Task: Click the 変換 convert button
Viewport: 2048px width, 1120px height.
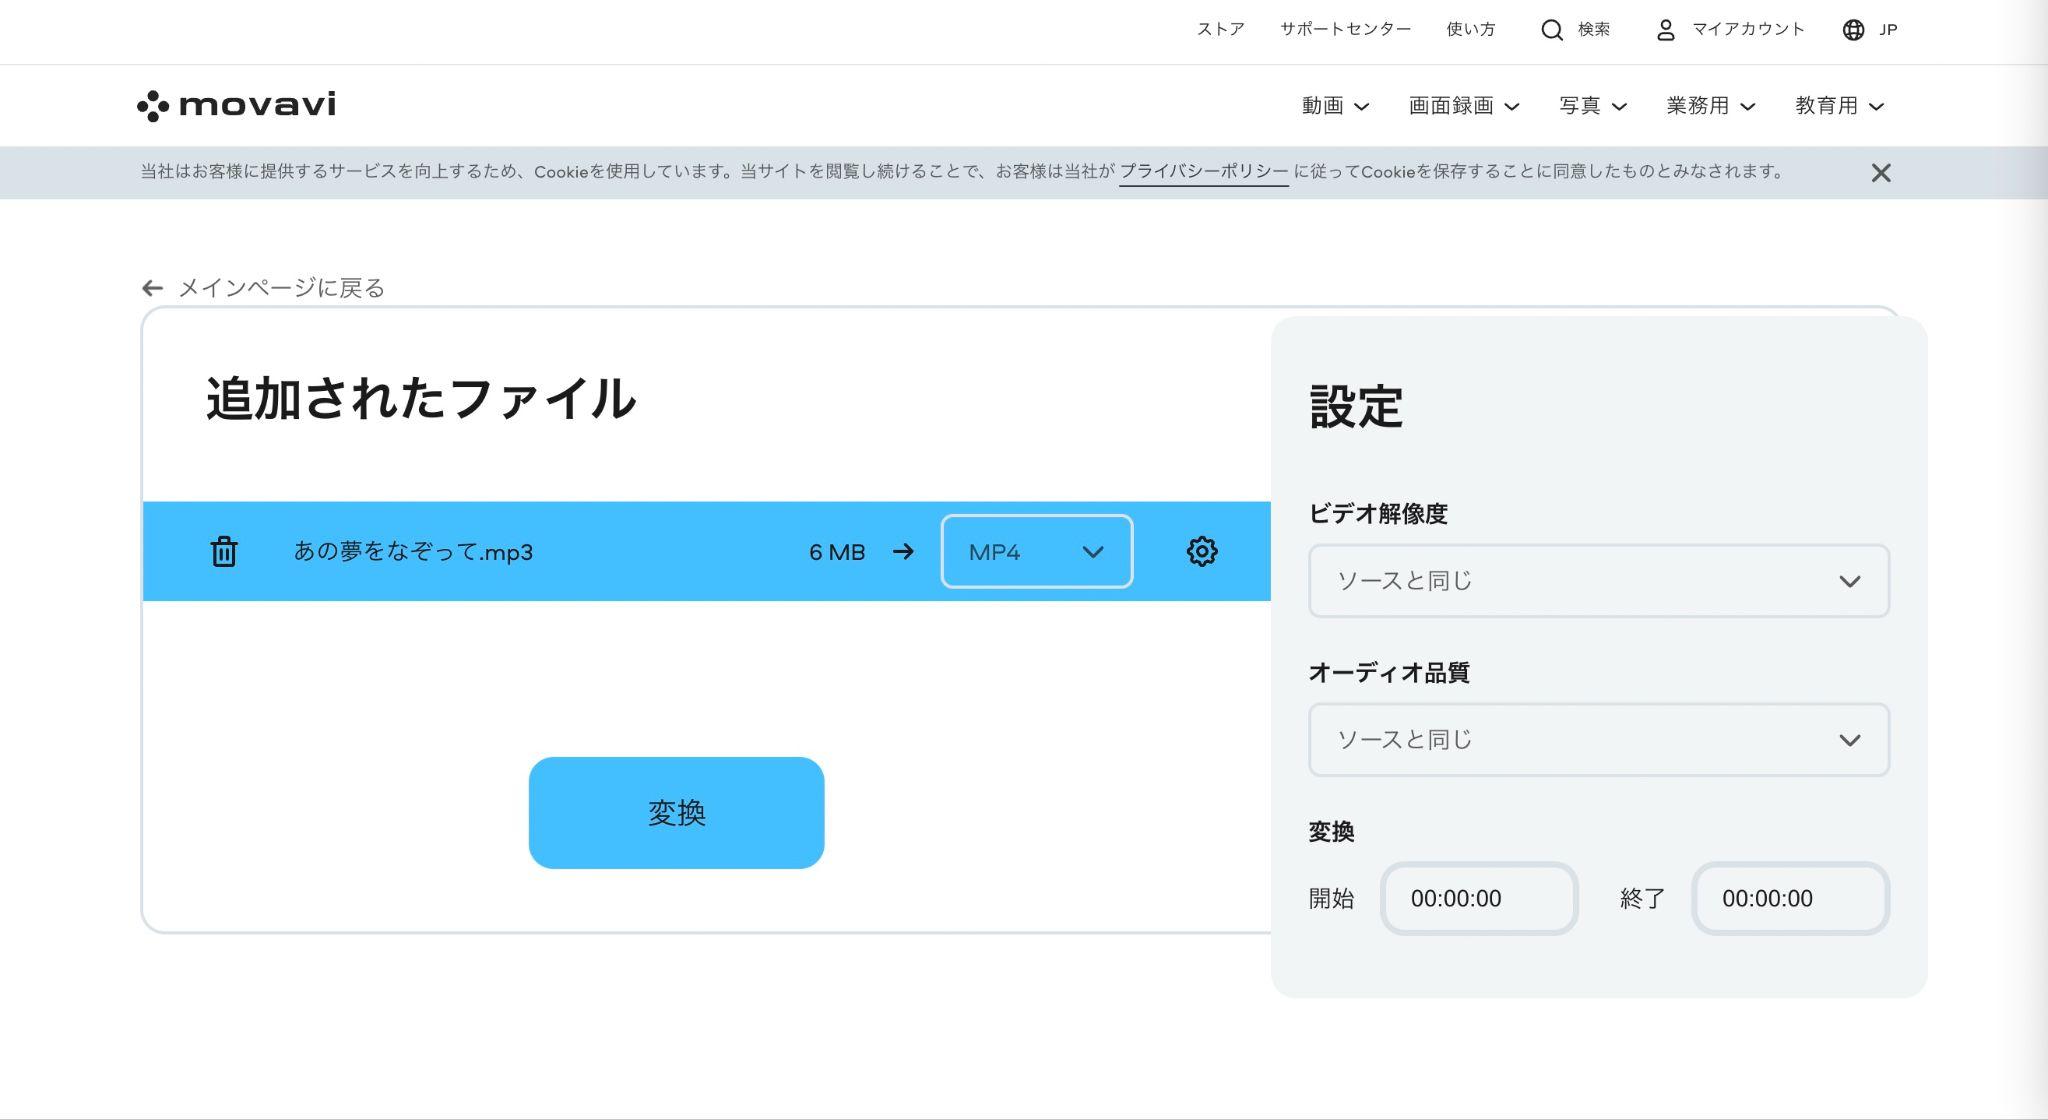Action: (676, 813)
